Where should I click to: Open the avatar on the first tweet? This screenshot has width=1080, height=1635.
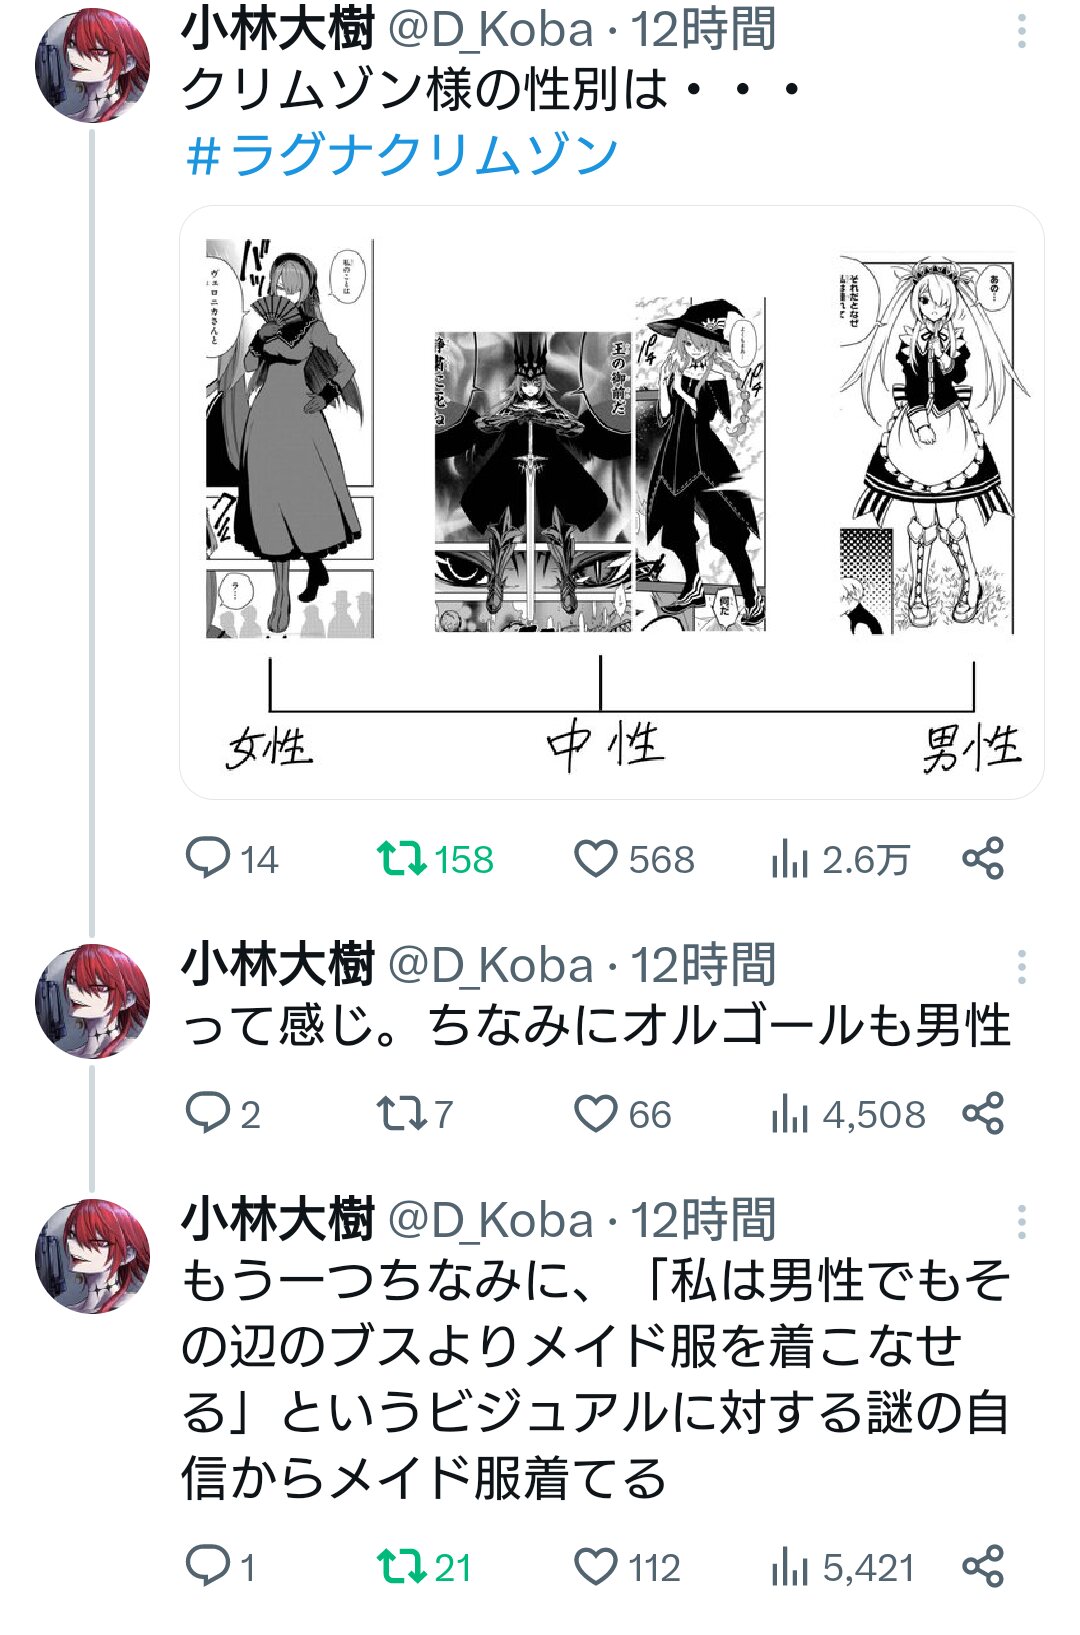click(x=92, y=65)
